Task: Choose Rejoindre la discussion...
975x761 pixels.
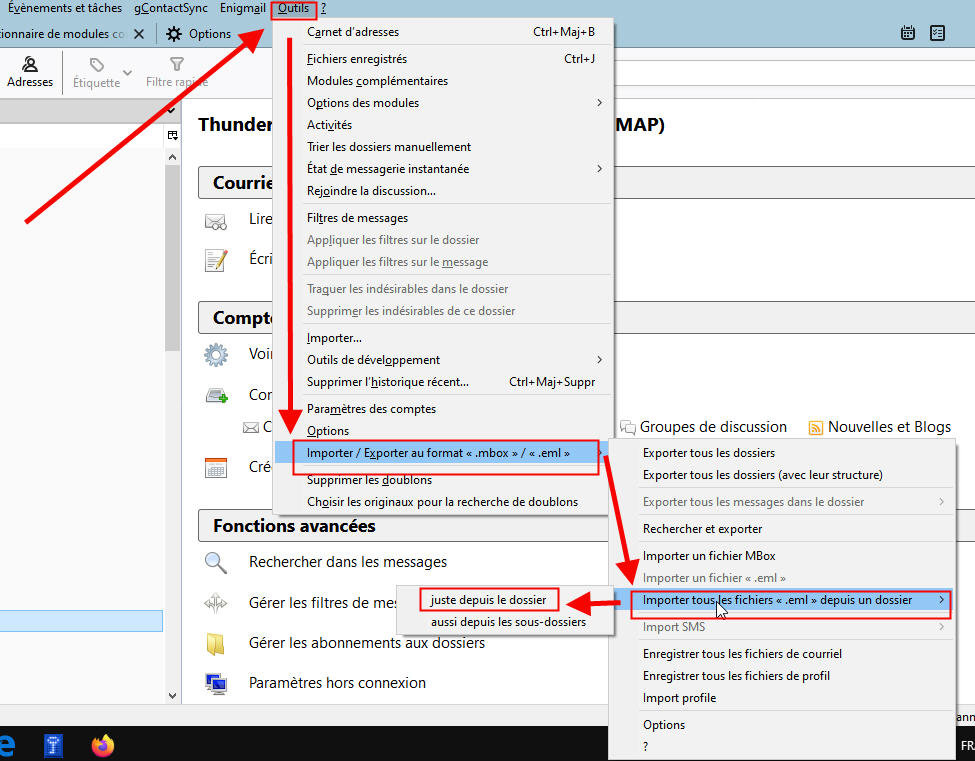Action: point(444,191)
